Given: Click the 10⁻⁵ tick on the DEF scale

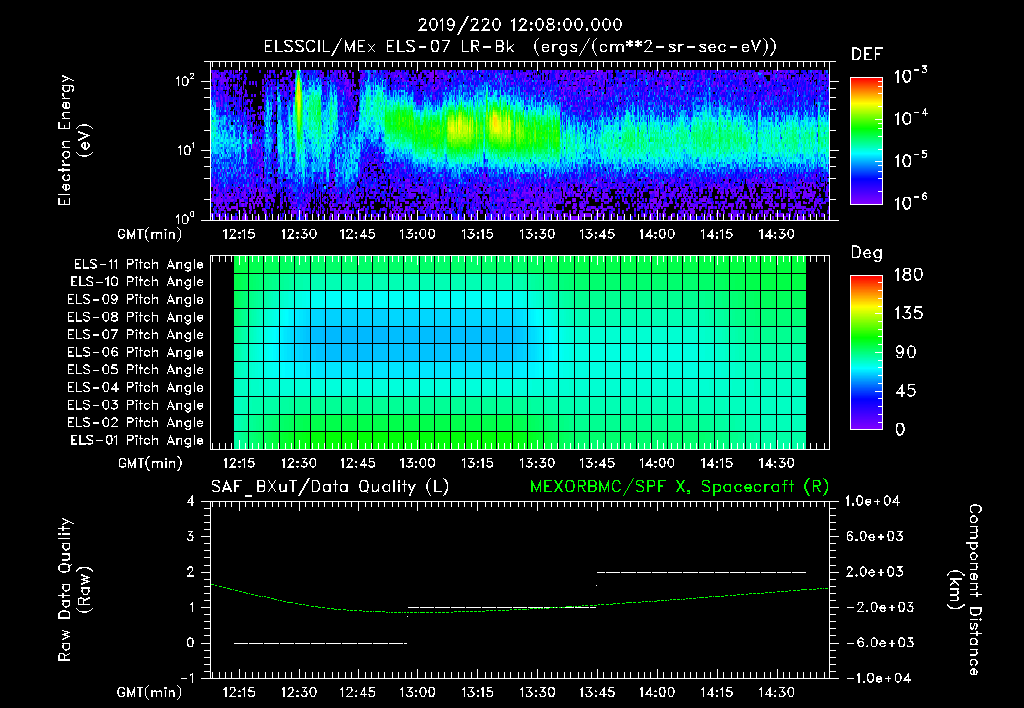Looking at the screenshot, I should 910,160.
